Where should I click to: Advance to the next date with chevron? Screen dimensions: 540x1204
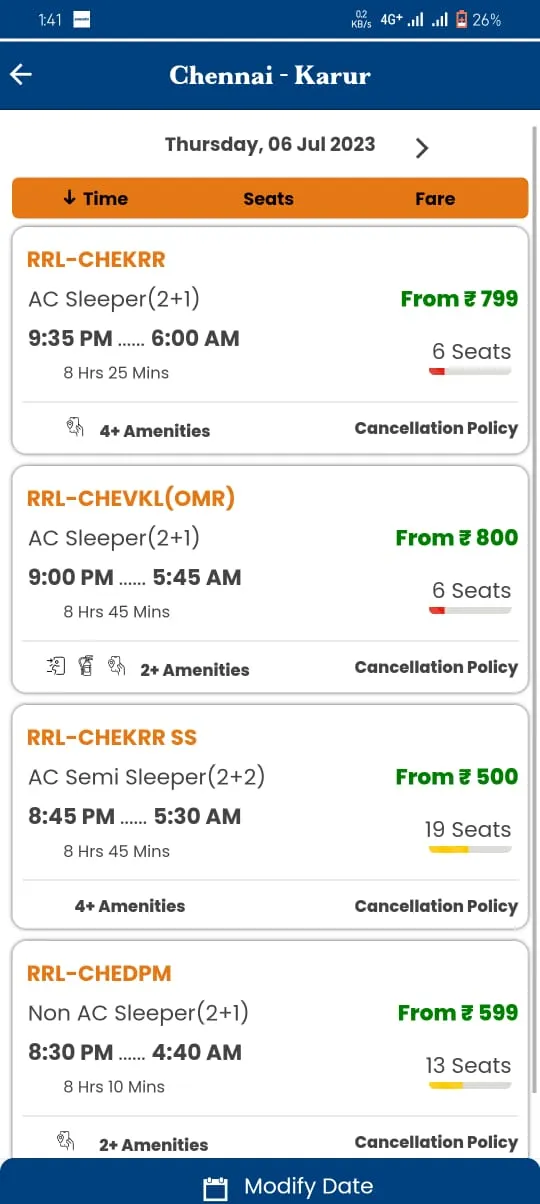pyautogui.click(x=422, y=148)
